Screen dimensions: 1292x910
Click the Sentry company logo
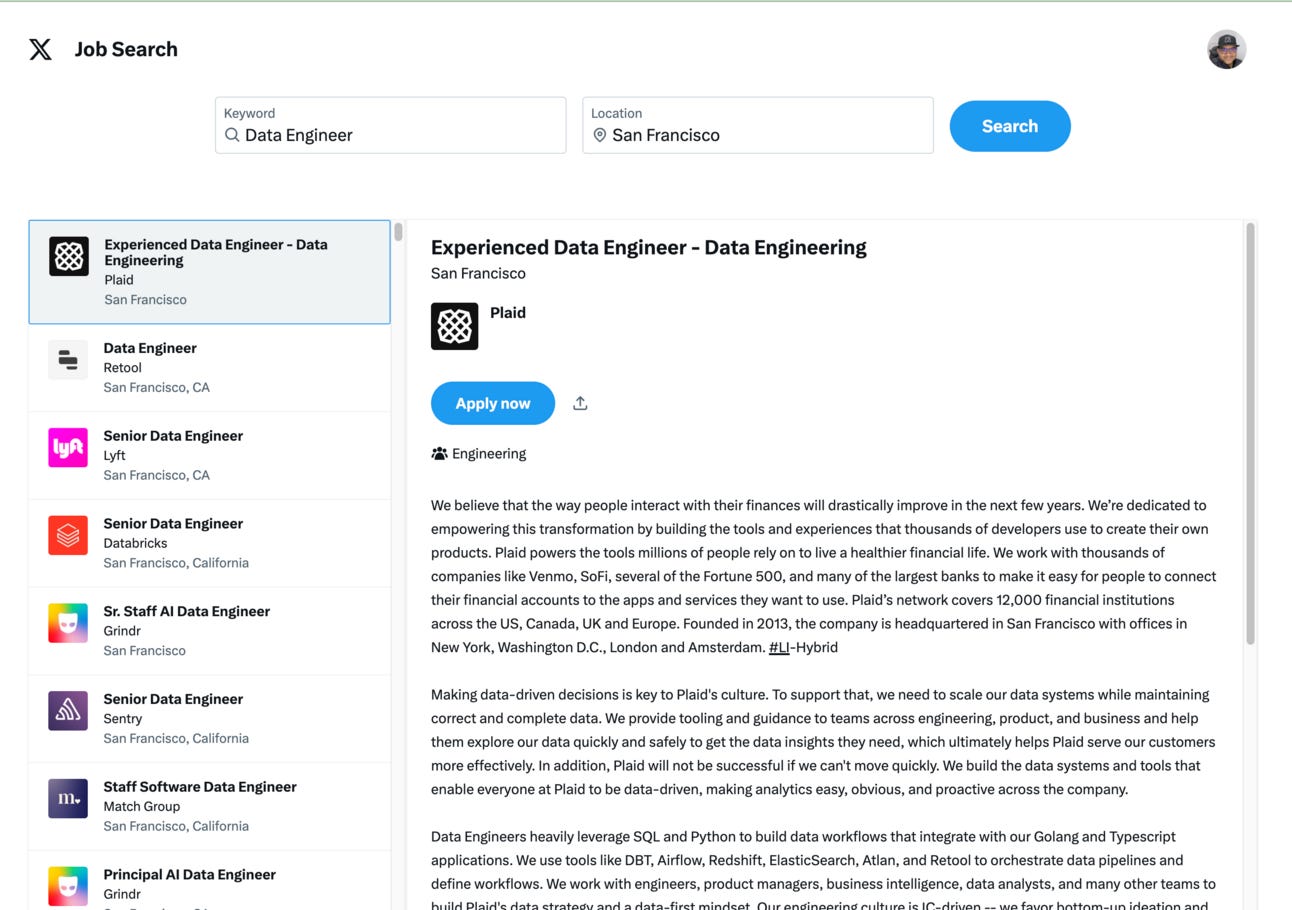point(68,711)
